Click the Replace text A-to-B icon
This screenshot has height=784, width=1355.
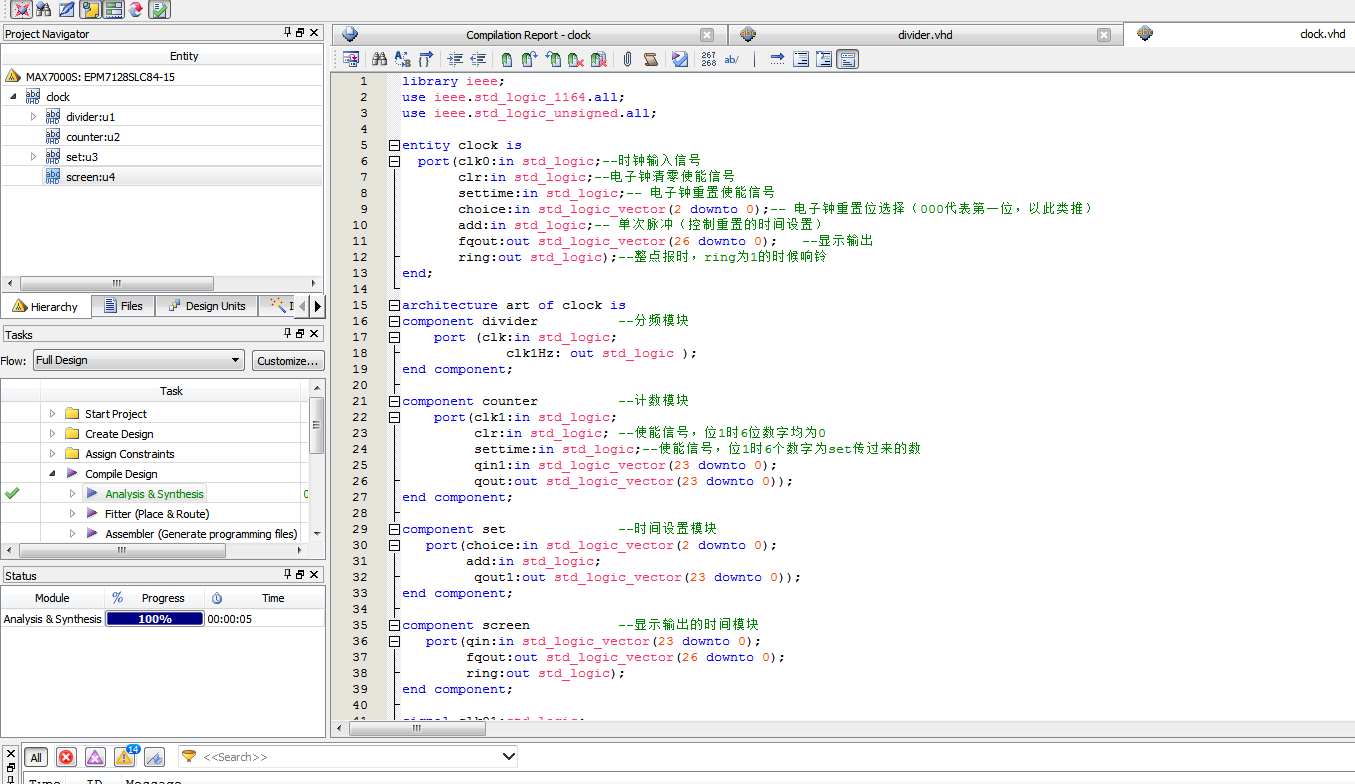pyautogui.click(x=402, y=59)
